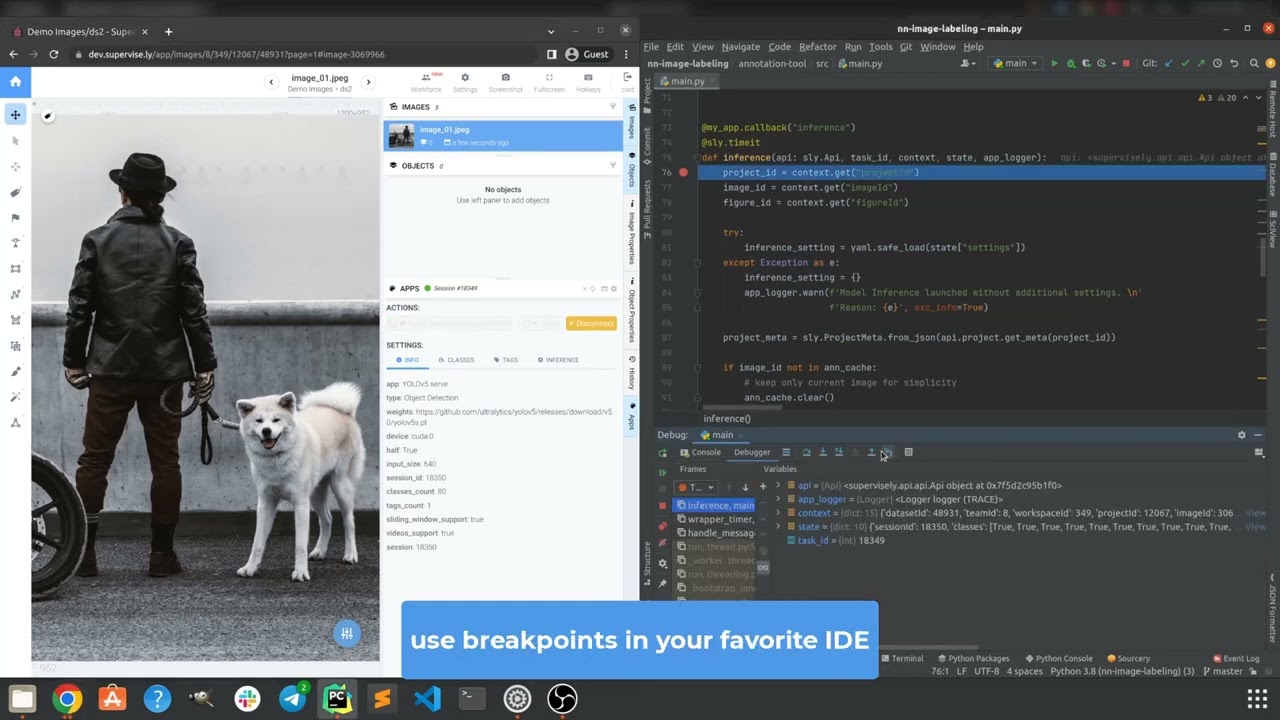This screenshot has height=720, width=1280.
Task: Select the flag tool in Supervisely toolbar
Action: 15,218
